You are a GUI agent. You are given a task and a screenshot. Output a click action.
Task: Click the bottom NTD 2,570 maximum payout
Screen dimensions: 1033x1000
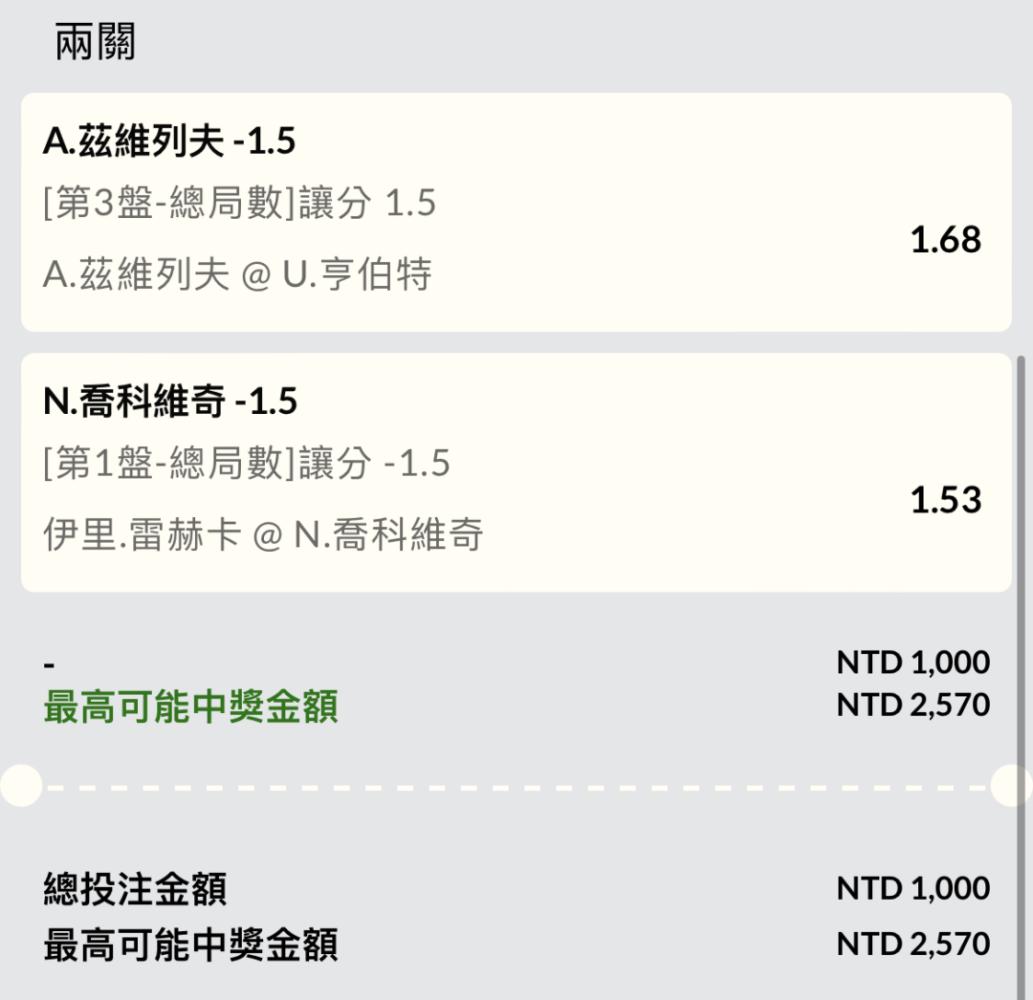point(913,944)
